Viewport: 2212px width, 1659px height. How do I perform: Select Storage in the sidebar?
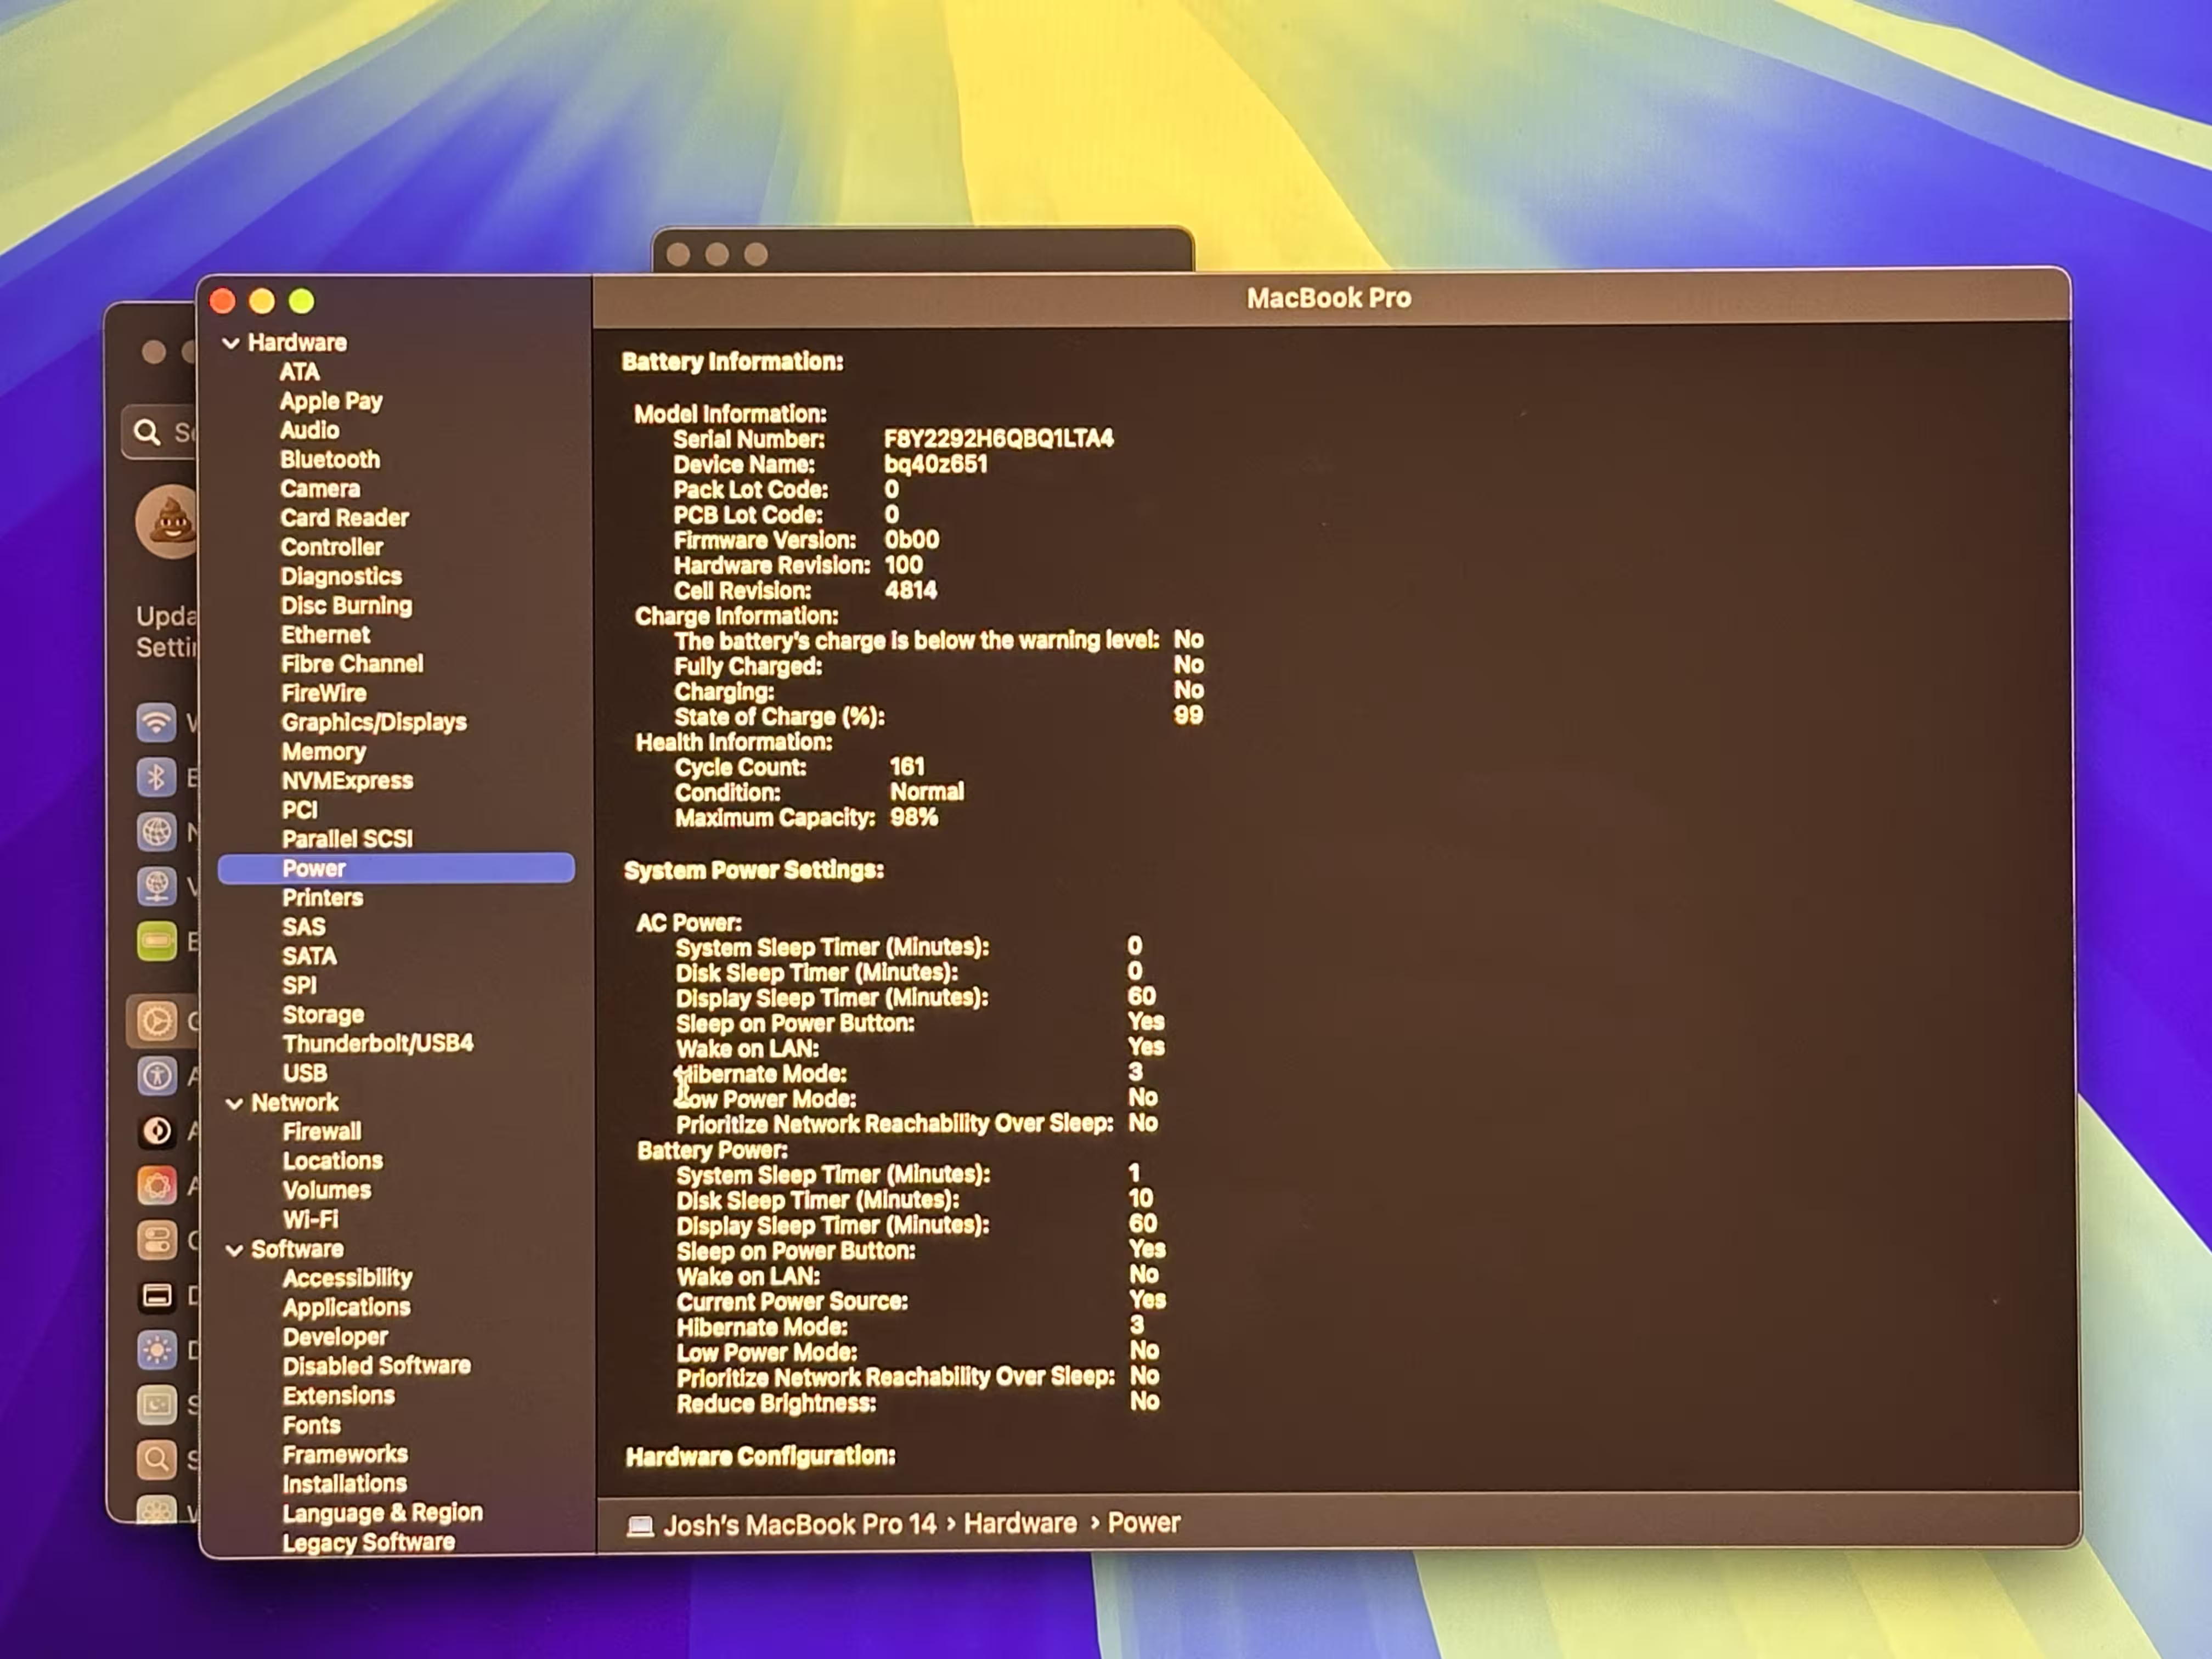click(323, 1015)
